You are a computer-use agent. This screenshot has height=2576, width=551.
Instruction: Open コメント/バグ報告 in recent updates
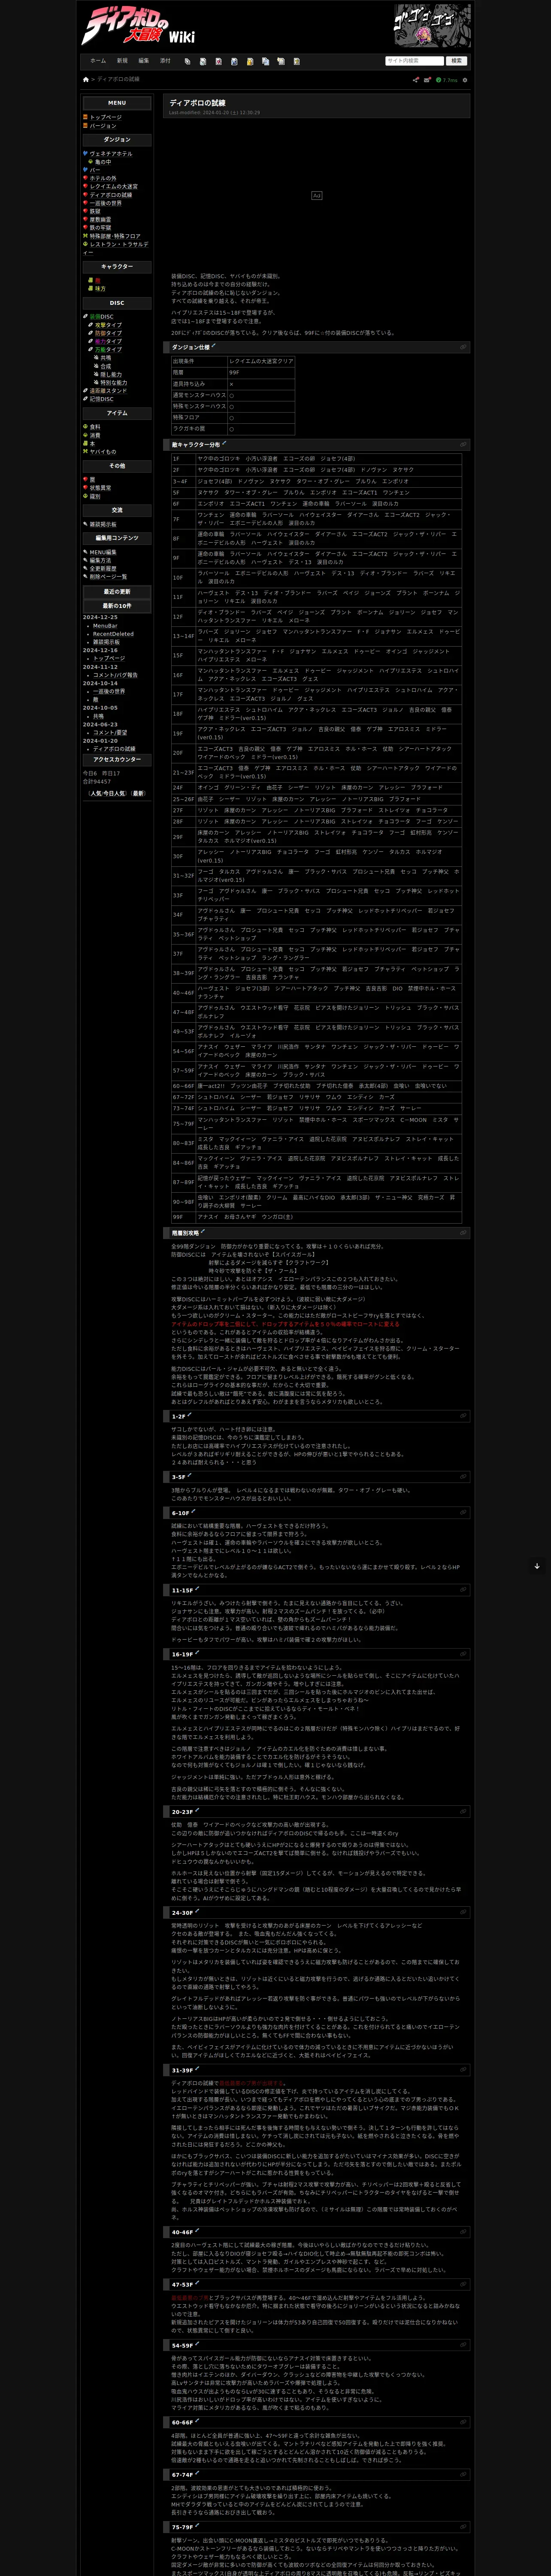click(115, 675)
